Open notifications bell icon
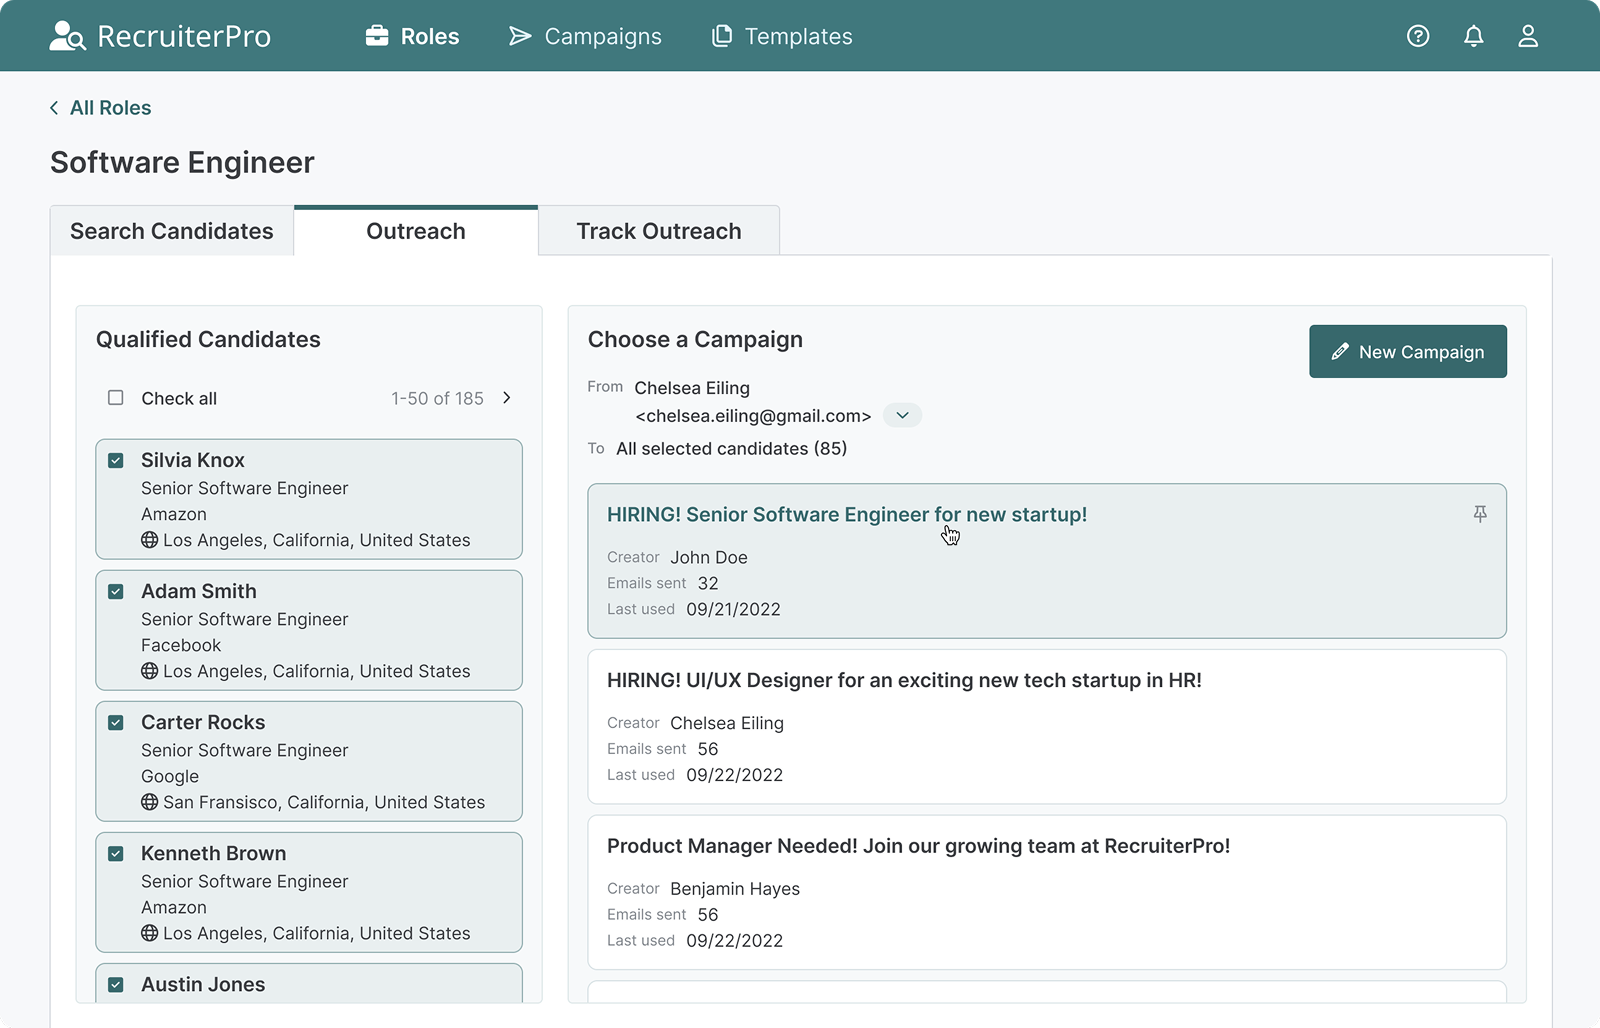 coord(1473,36)
